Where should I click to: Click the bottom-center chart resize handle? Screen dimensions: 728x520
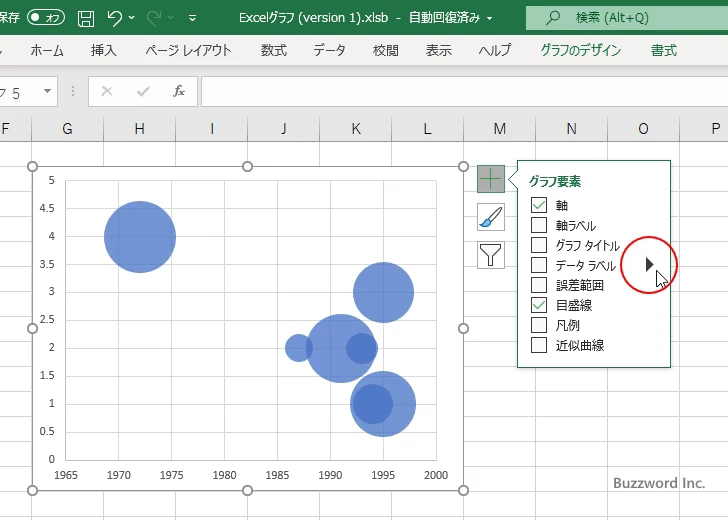(247, 490)
